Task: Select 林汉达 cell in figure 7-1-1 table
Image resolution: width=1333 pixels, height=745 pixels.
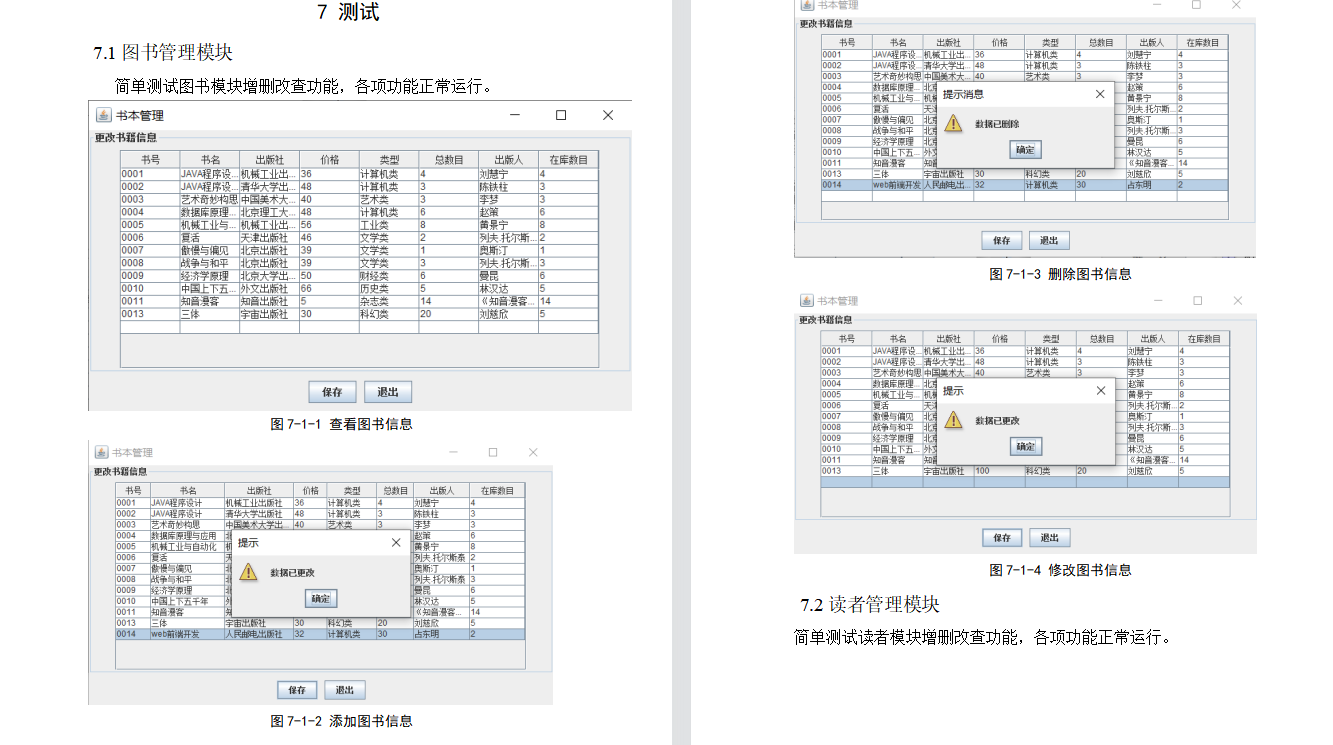Action: pyautogui.click(x=508, y=288)
